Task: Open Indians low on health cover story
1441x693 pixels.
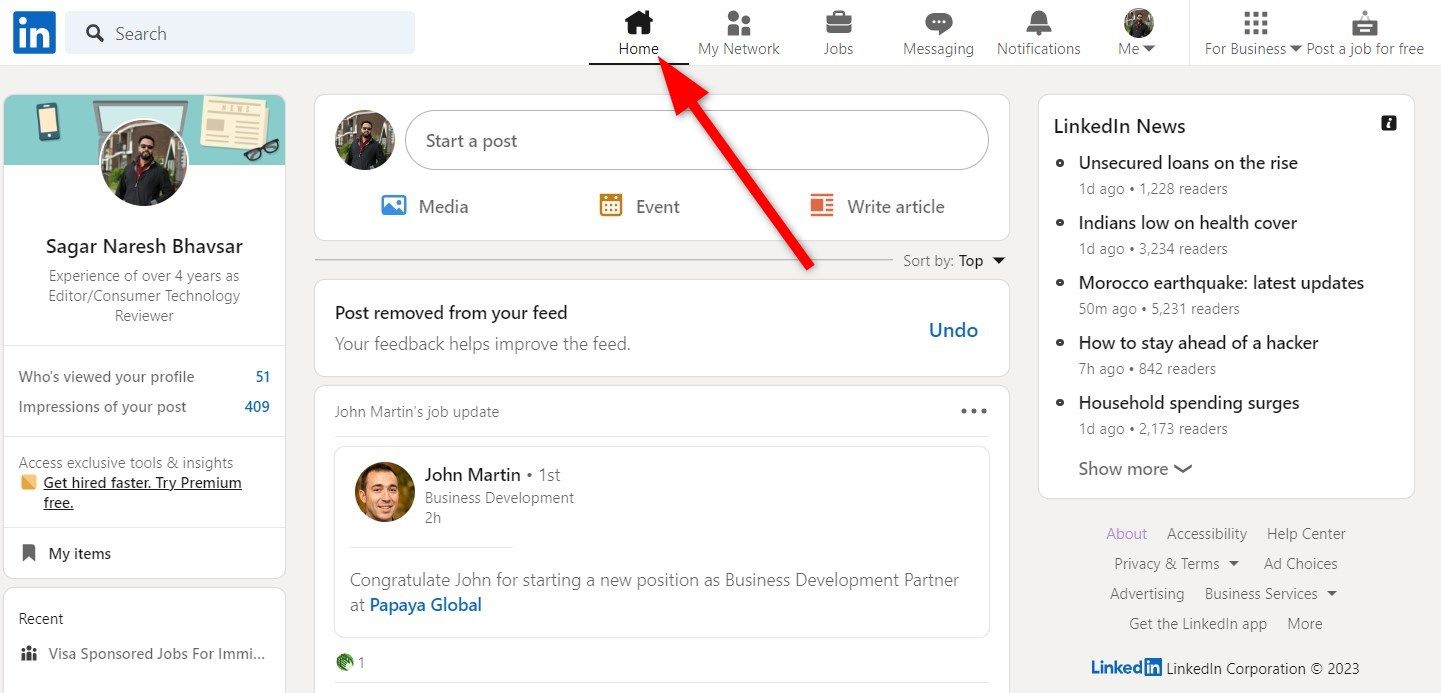Action: click(1188, 223)
